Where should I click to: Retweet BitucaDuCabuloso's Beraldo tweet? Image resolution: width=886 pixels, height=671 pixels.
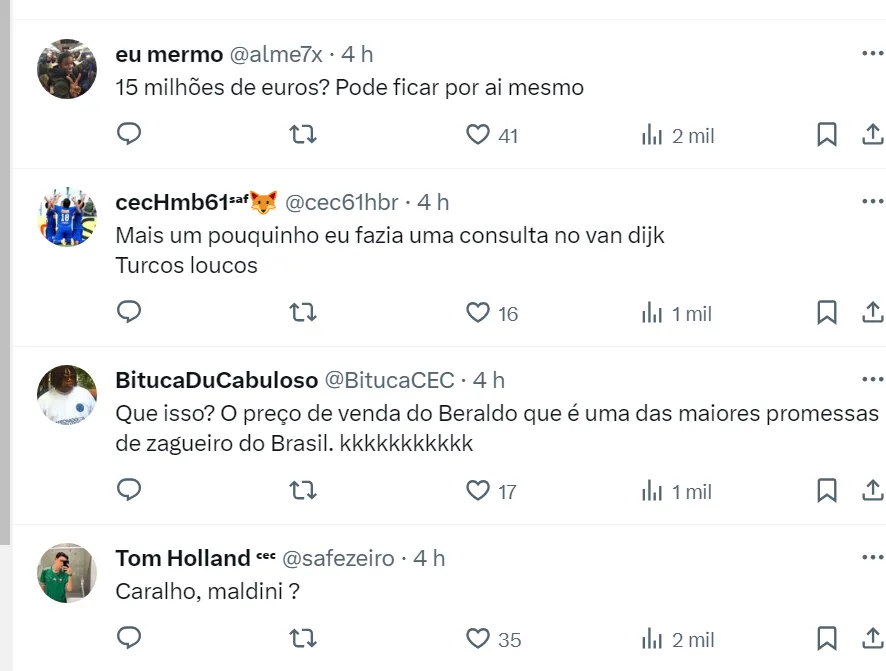click(302, 490)
